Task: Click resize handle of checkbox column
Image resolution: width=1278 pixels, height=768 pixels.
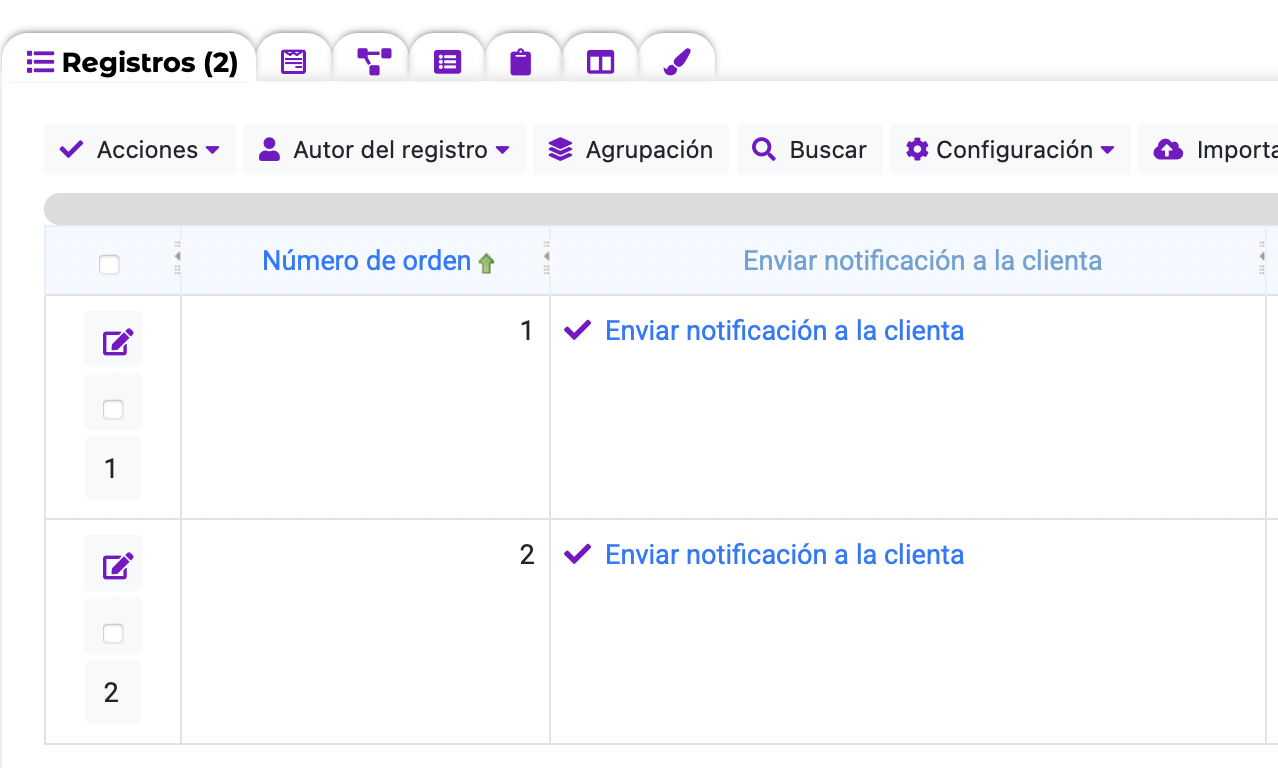Action: click(x=177, y=258)
